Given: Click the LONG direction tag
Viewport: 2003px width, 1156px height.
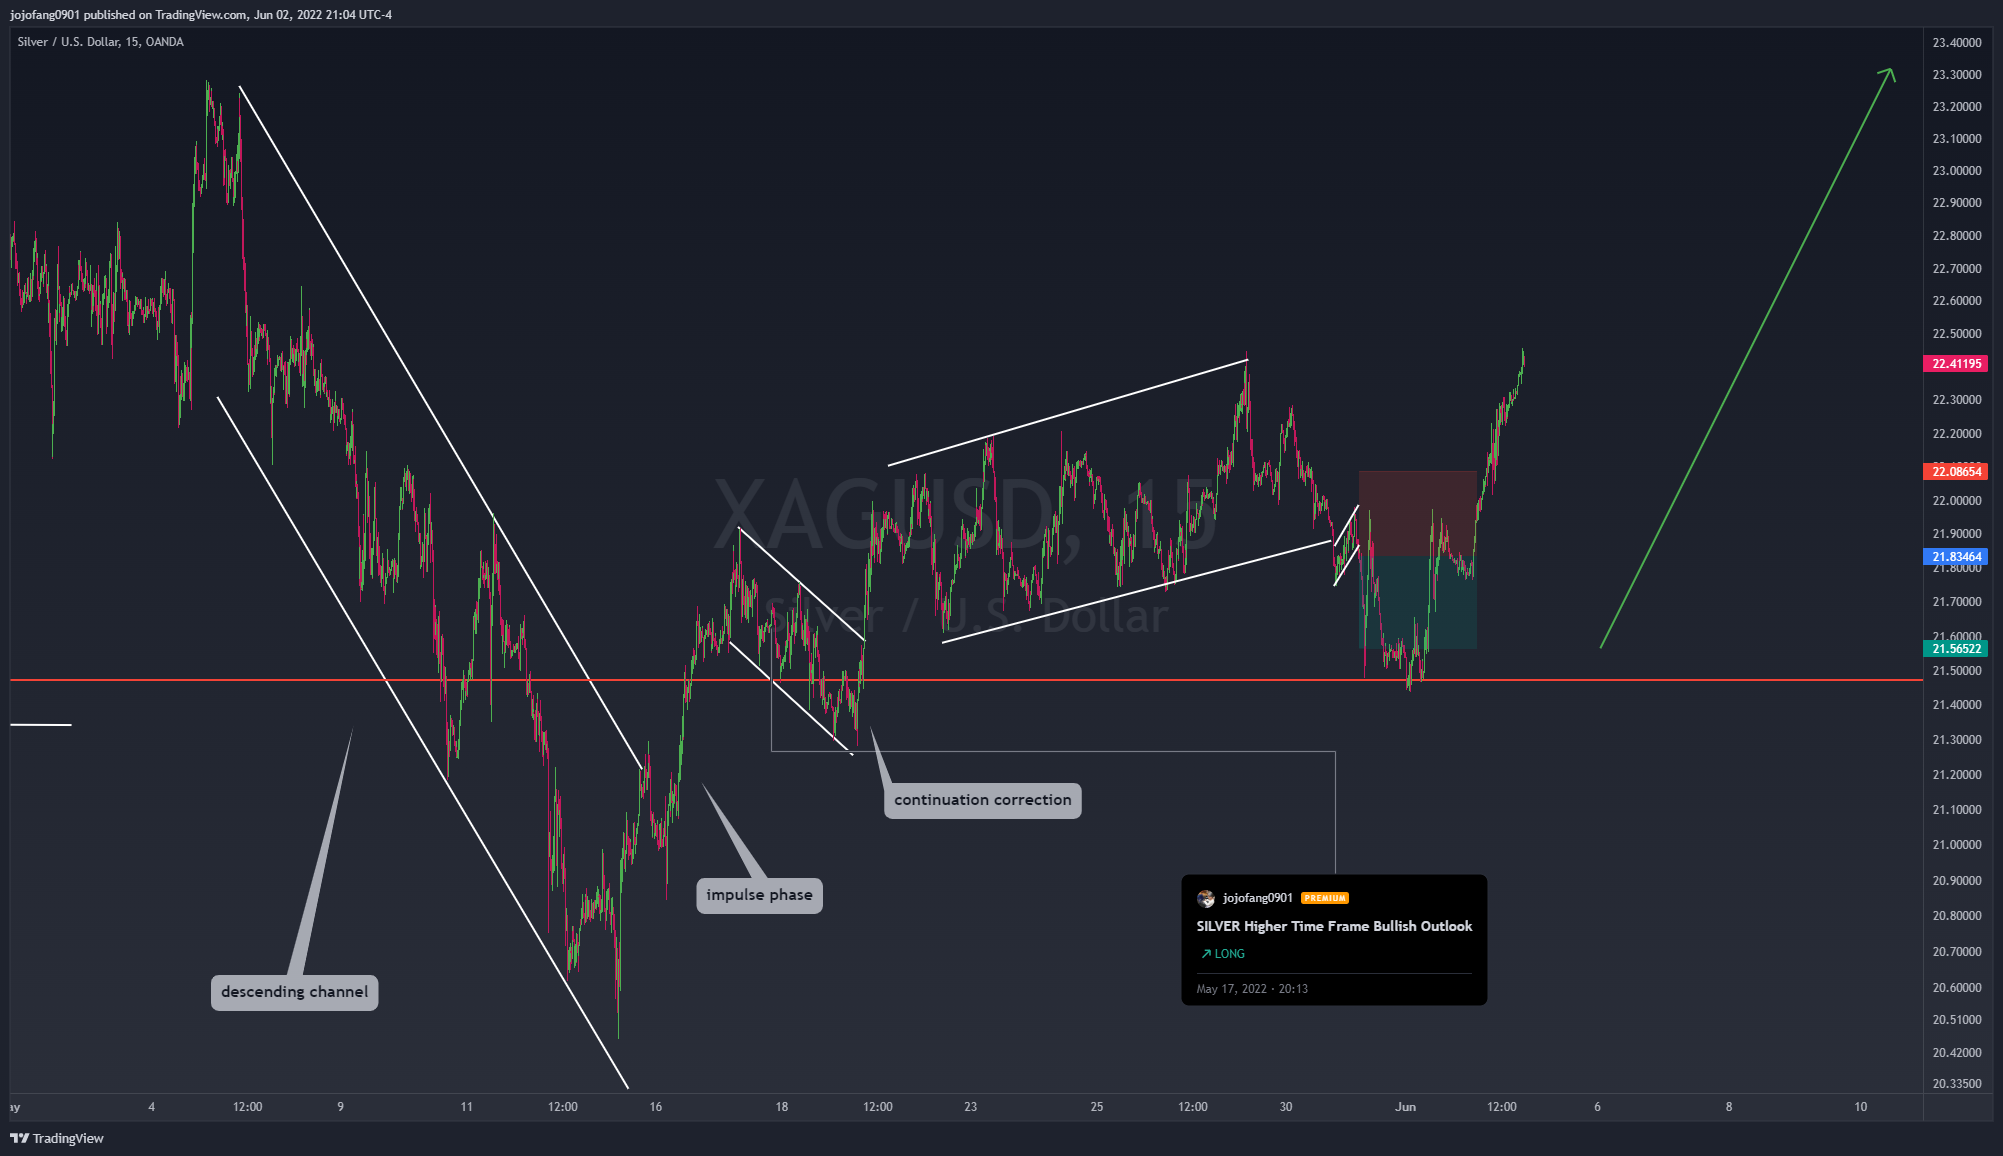Looking at the screenshot, I should (x=1223, y=954).
